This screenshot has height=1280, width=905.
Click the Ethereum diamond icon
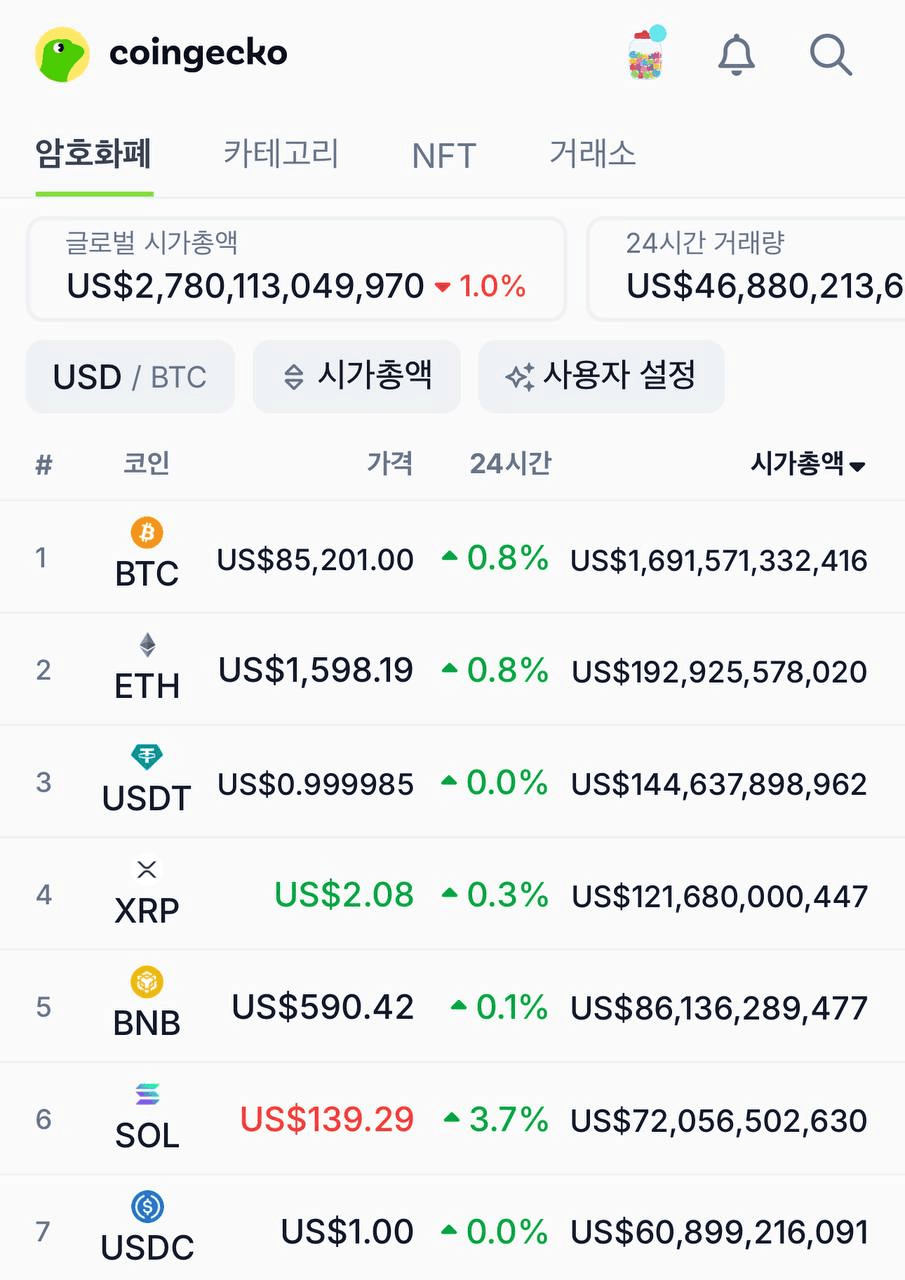point(147,645)
